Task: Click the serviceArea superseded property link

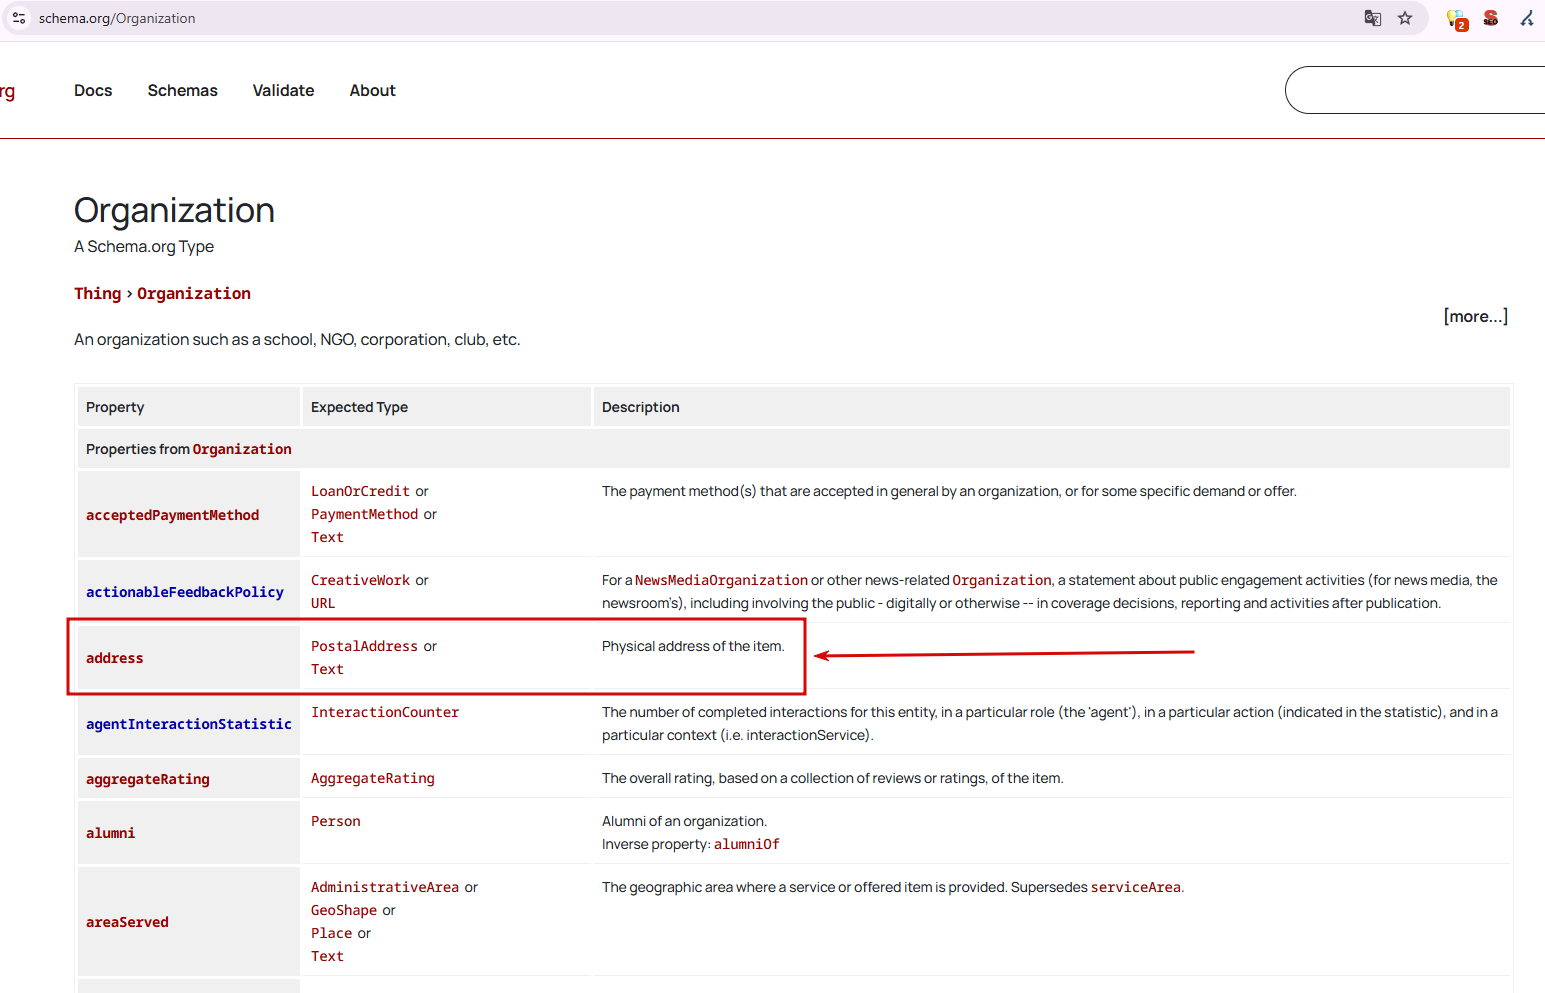Action: point(1135,887)
